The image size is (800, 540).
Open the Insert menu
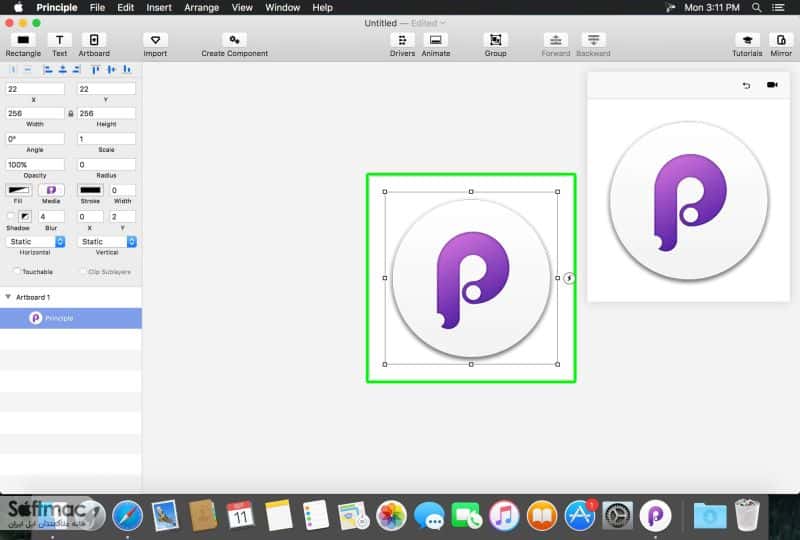(x=159, y=8)
